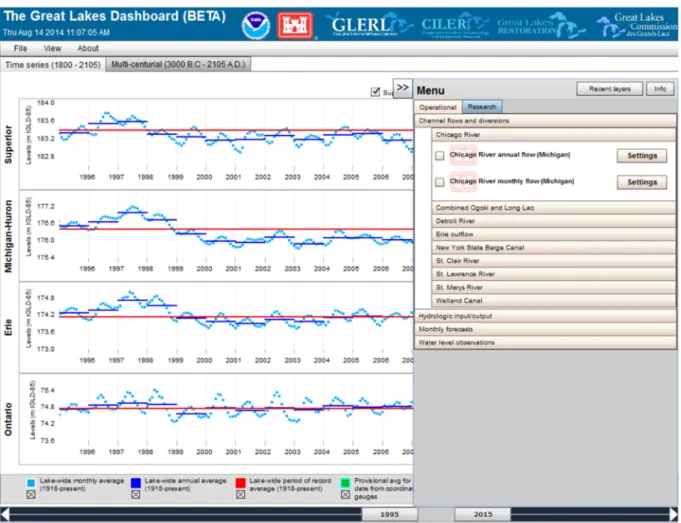
Task: Click the Great Lakes Commission logo
Action: click(636, 25)
